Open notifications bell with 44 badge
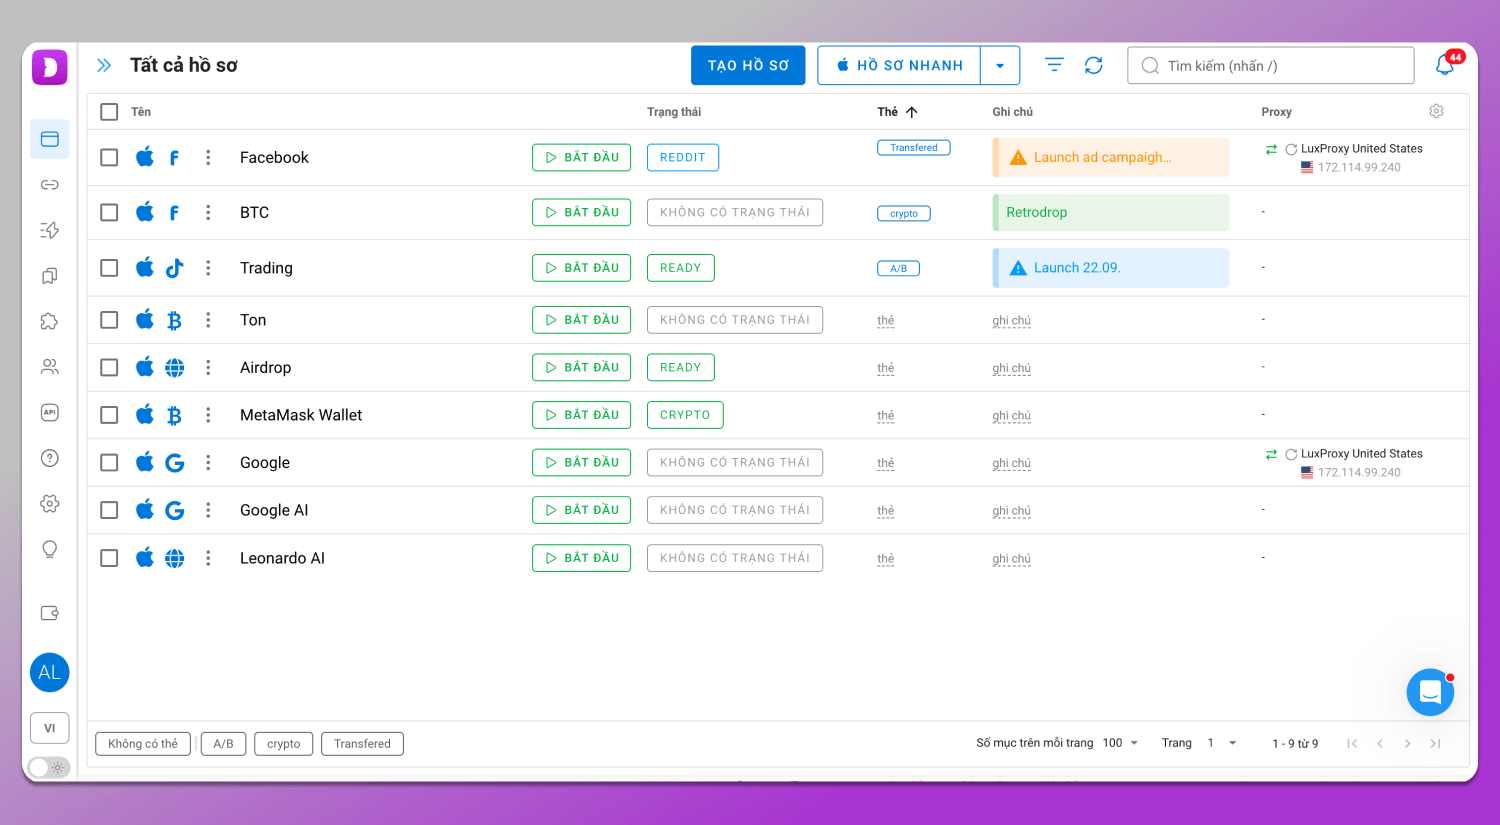Viewport: 1500px width, 825px height. pos(1445,65)
